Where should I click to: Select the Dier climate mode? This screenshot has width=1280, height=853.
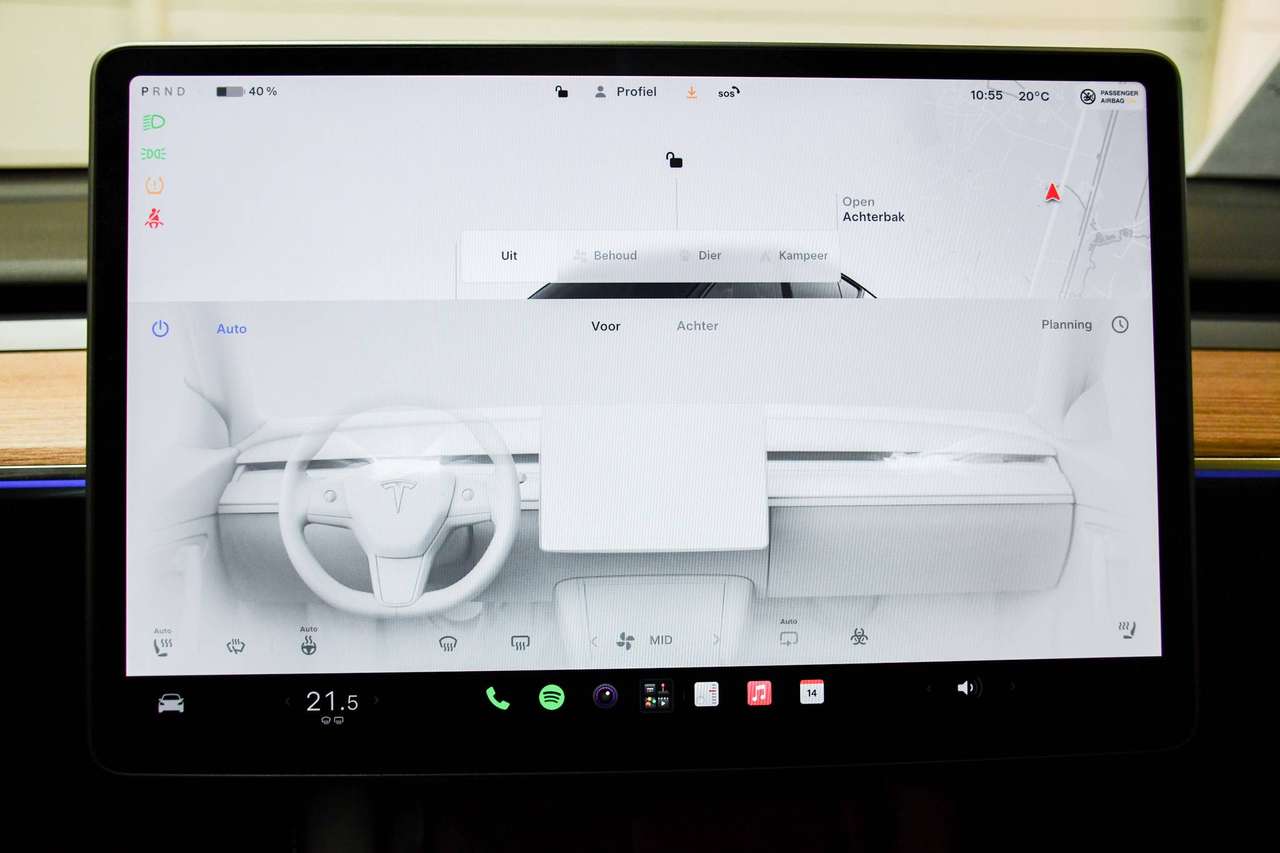tap(700, 256)
